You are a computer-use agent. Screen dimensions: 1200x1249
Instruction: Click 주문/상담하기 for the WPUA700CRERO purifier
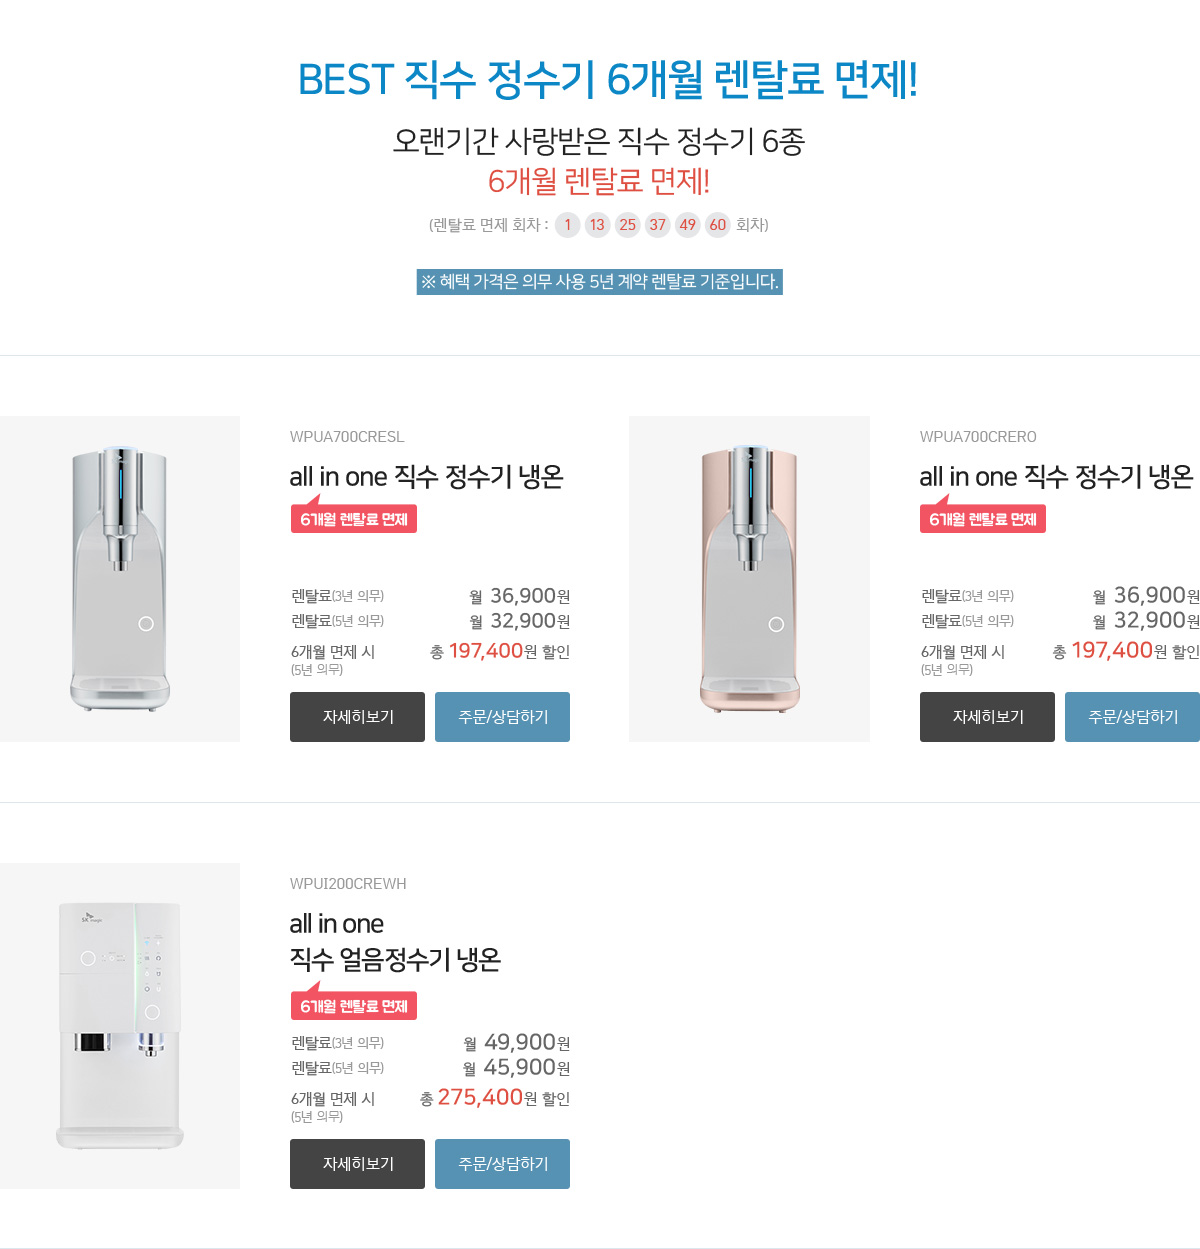pos(1132,717)
